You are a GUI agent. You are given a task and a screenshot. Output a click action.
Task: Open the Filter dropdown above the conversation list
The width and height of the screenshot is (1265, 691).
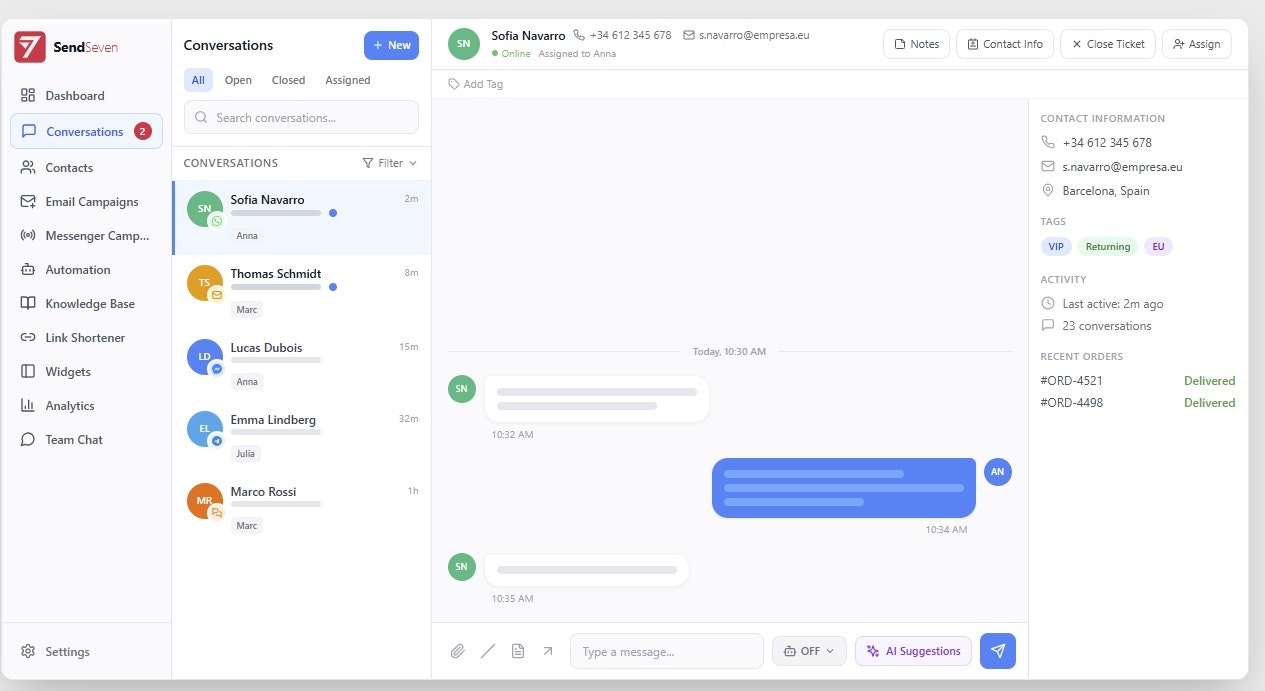390,162
